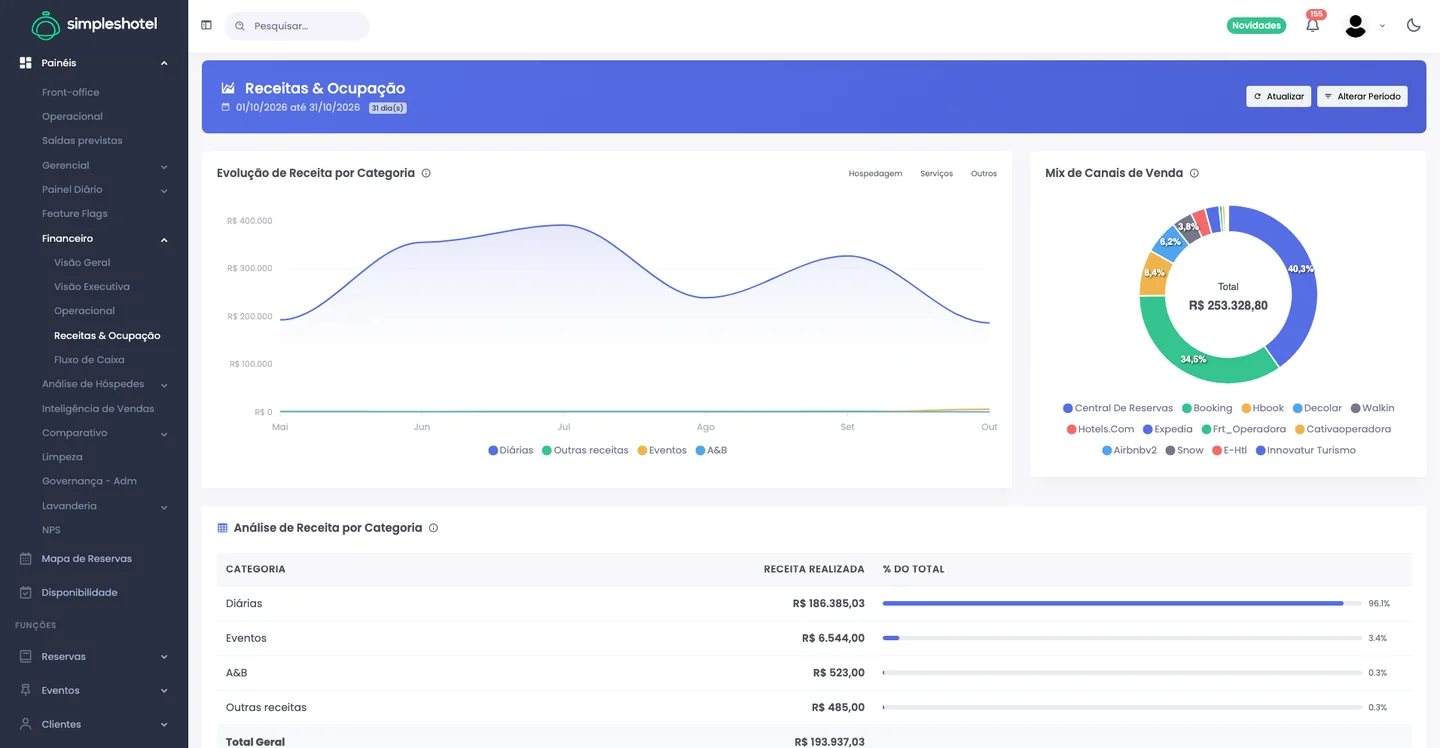Click the Eventos sidebar icon

point(26,691)
